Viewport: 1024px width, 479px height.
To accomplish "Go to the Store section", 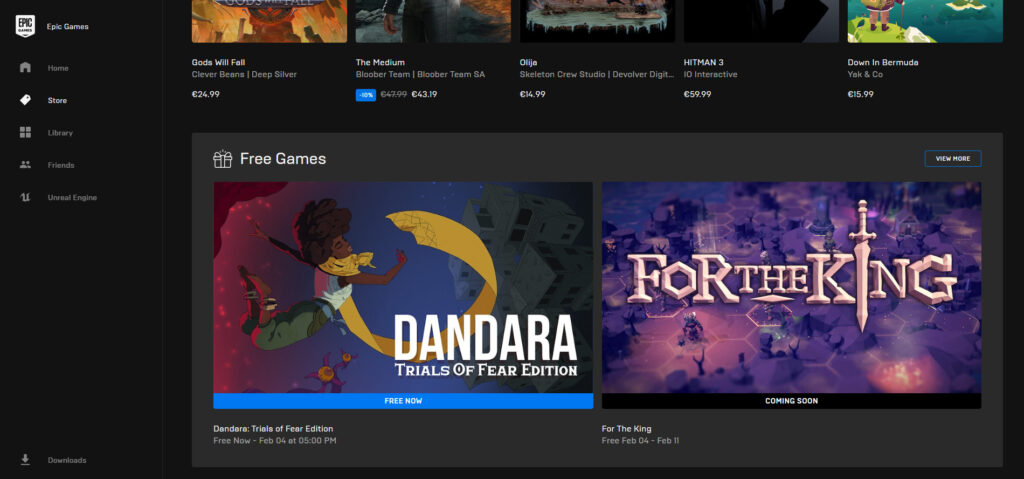I will coord(57,101).
